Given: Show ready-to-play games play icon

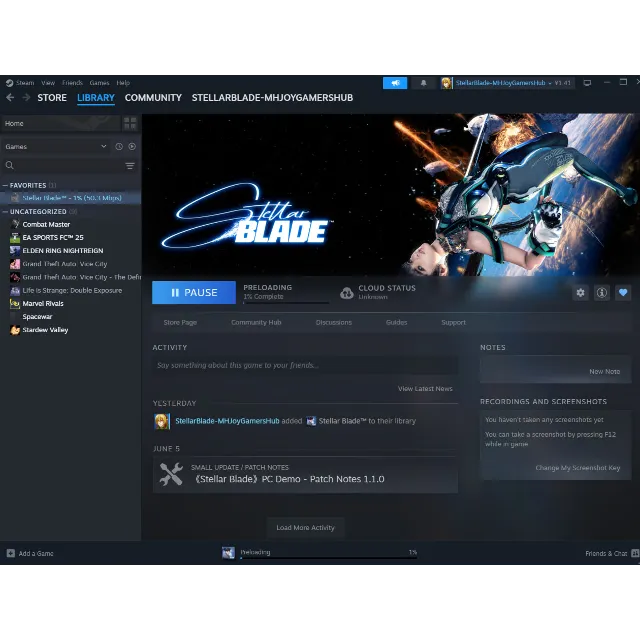Looking at the screenshot, I should click(x=132, y=147).
